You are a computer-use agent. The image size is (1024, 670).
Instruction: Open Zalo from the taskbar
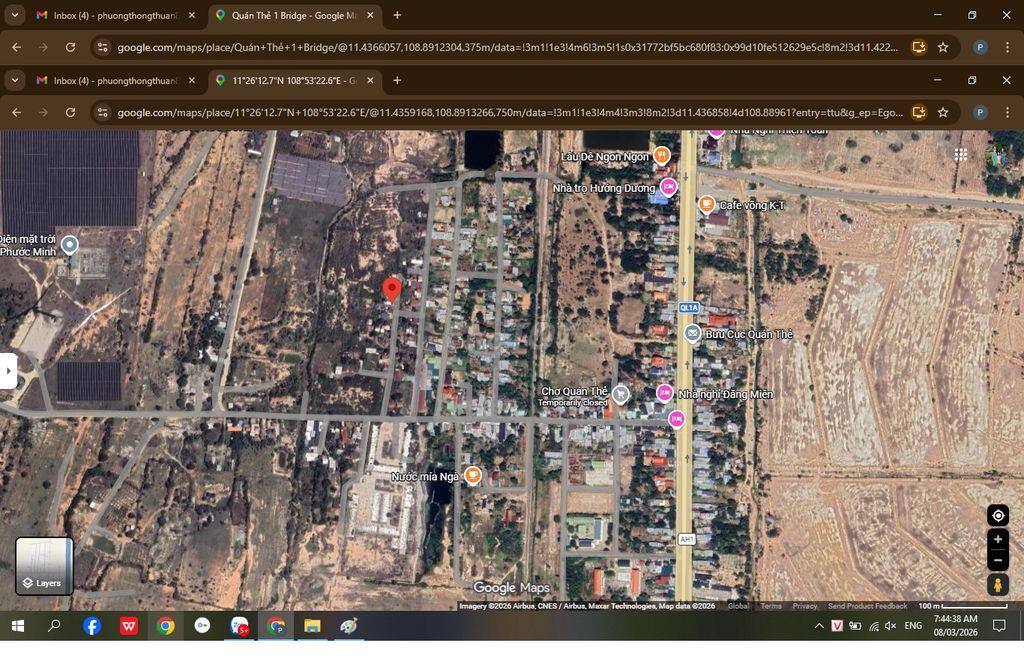pos(239,626)
